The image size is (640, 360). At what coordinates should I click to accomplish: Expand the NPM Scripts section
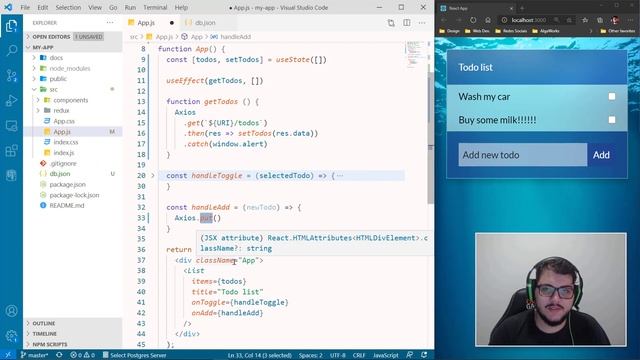(x=73, y=344)
